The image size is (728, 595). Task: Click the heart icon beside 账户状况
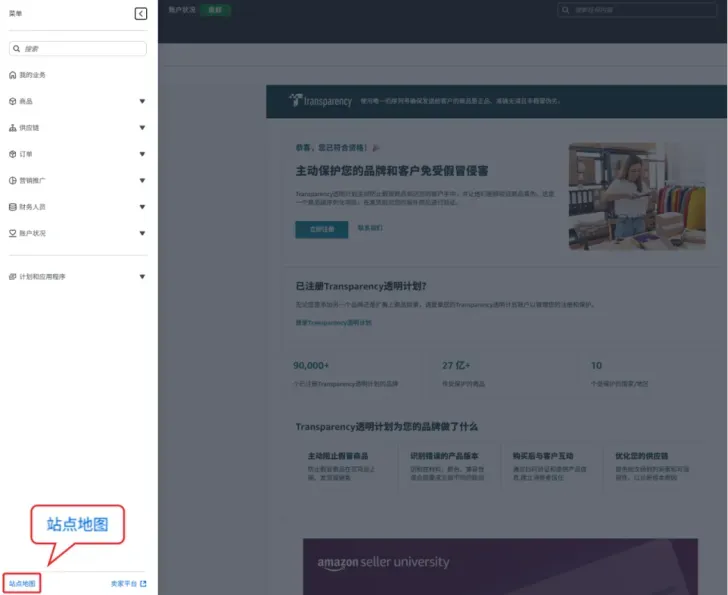pyautogui.click(x=13, y=233)
